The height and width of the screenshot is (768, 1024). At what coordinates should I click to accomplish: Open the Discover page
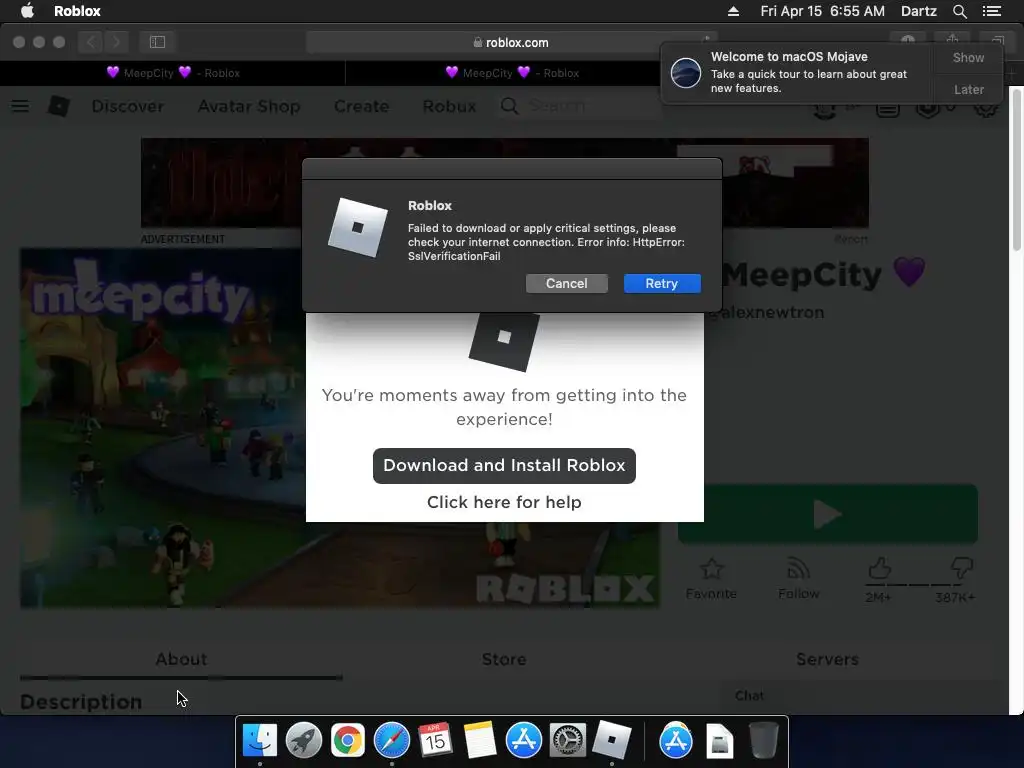127,106
